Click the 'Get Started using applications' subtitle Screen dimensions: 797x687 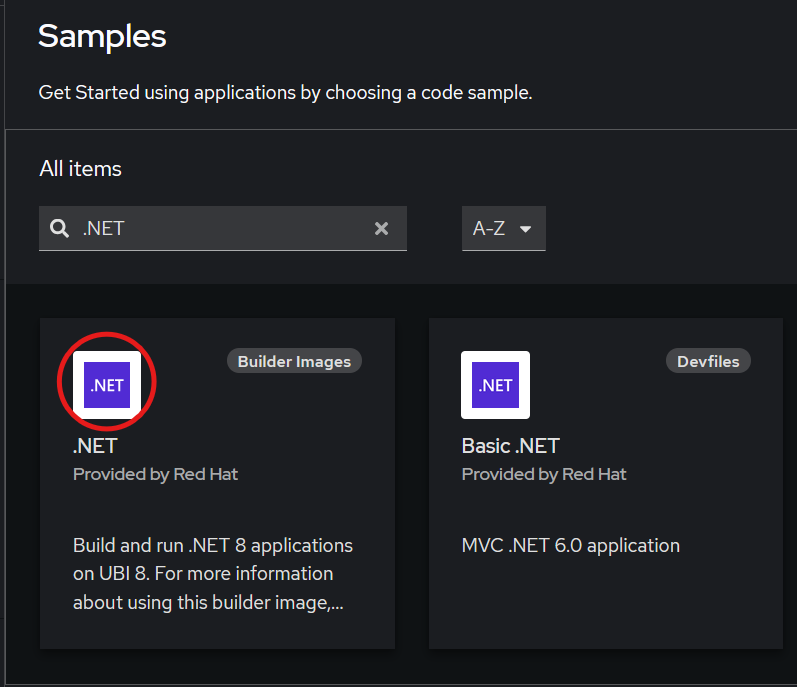[x=285, y=93]
